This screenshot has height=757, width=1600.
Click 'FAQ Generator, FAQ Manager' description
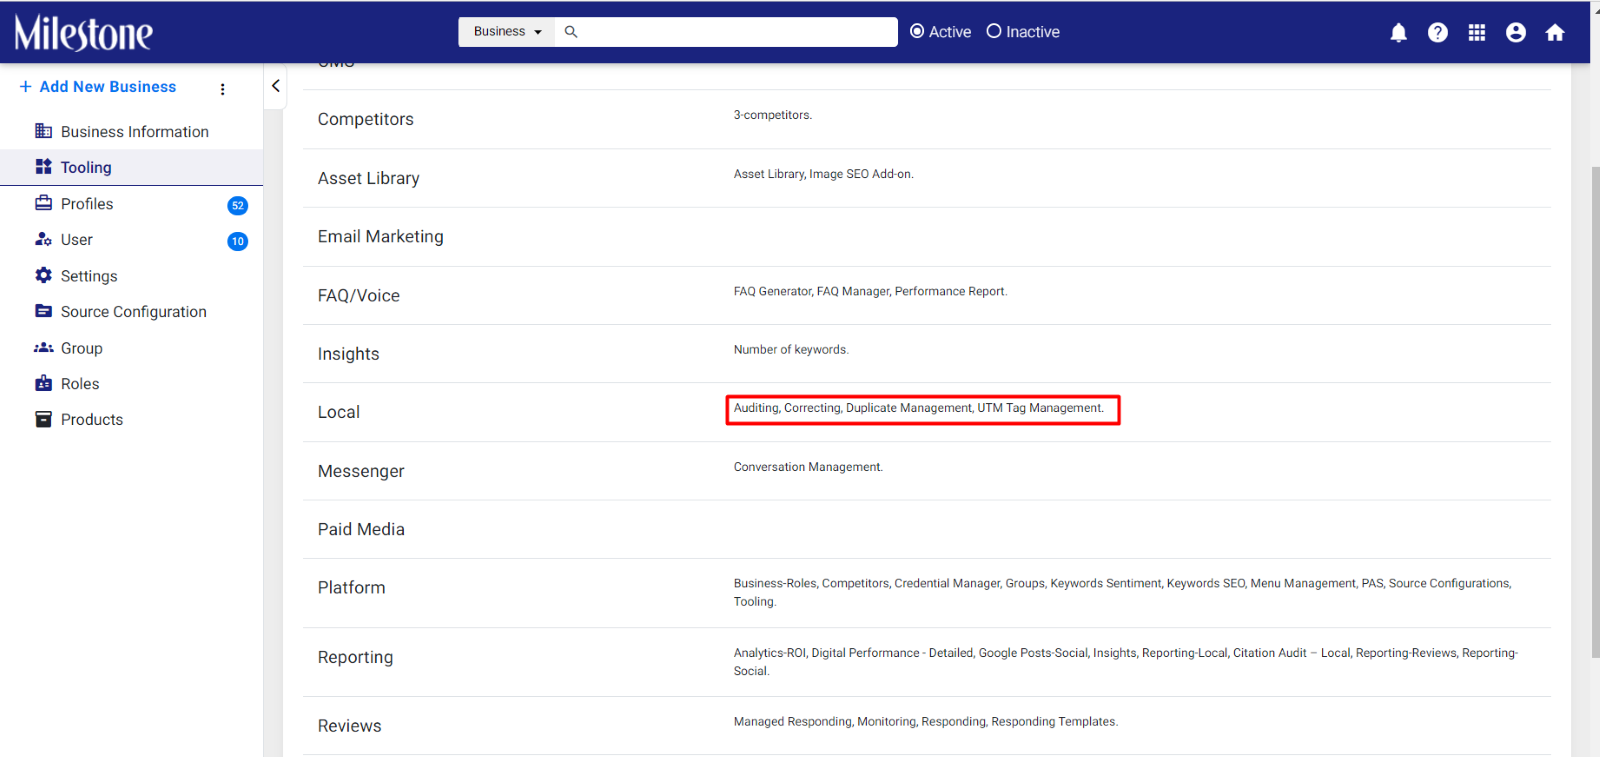(870, 292)
